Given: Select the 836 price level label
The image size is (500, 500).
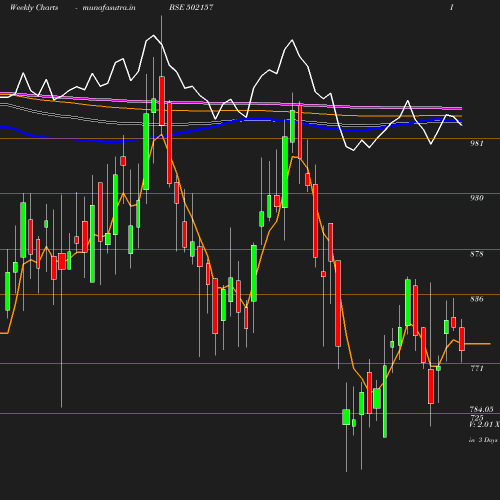Looking at the screenshot, I should [x=477, y=299].
